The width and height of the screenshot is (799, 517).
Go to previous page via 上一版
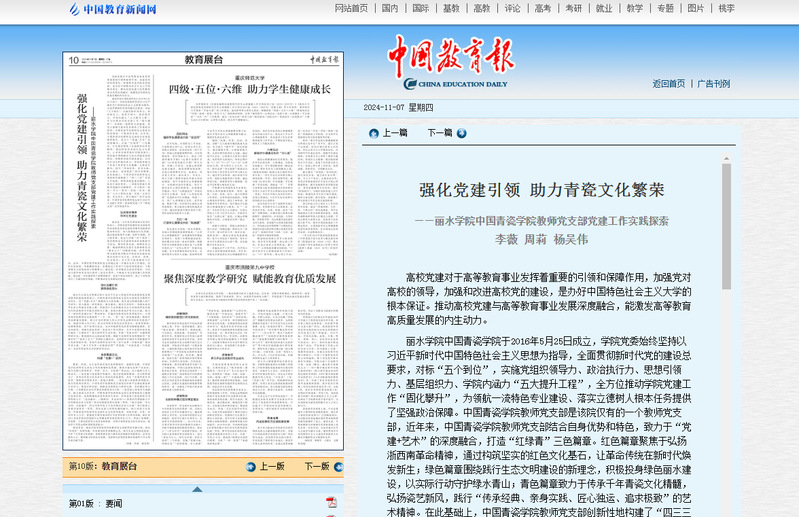point(272,467)
